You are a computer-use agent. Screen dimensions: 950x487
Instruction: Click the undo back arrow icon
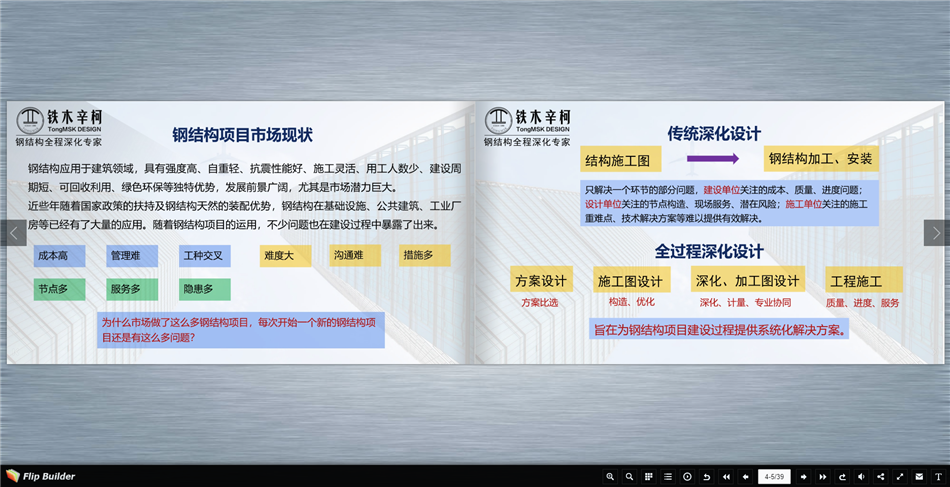(x=707, y=477)
